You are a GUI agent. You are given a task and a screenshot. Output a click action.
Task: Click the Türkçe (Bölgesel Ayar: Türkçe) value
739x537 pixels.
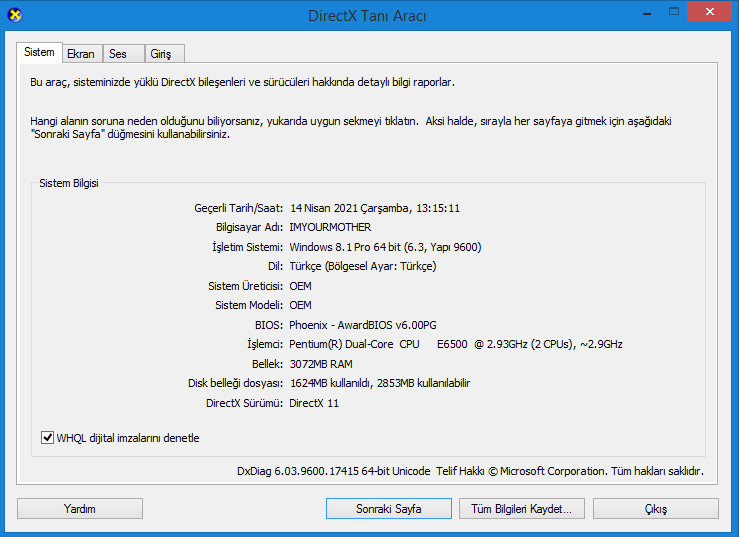pos(363,266)
